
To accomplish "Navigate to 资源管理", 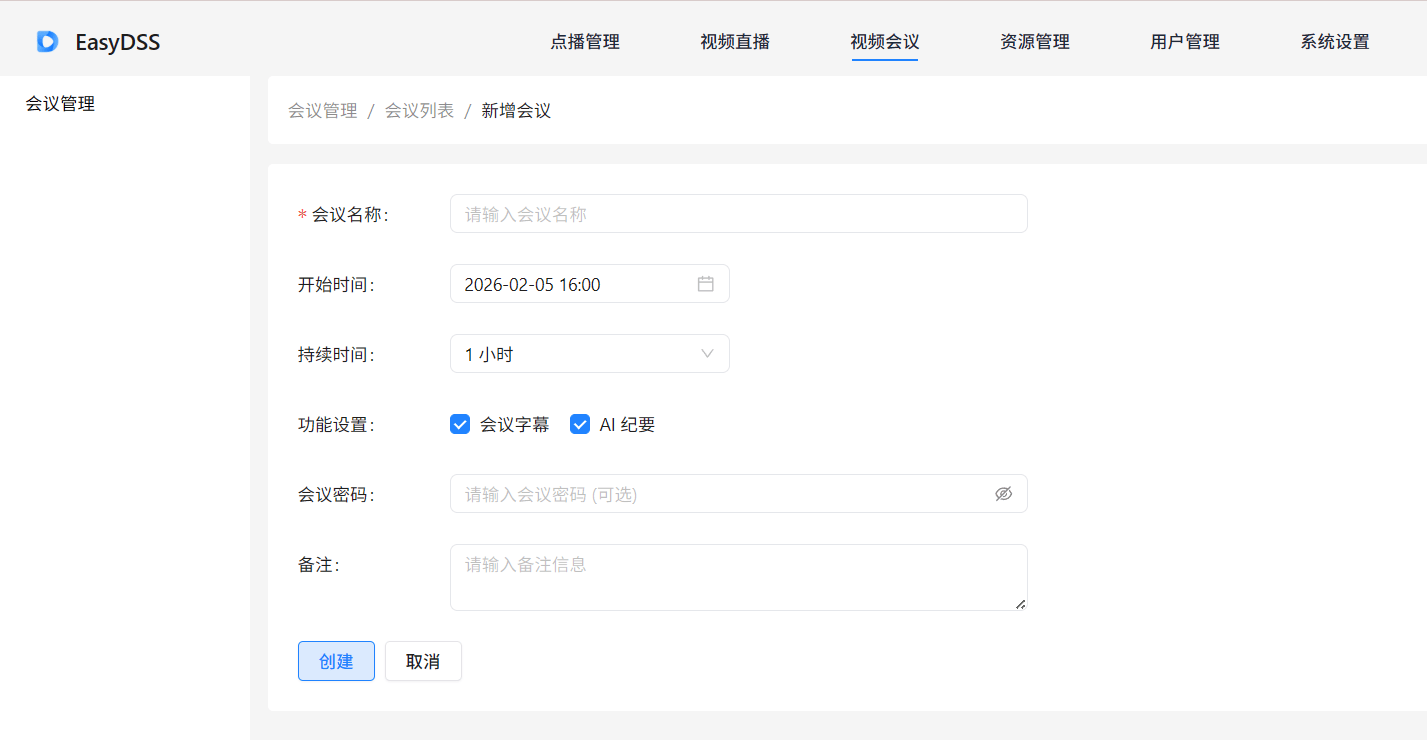I will (1034, 42).
